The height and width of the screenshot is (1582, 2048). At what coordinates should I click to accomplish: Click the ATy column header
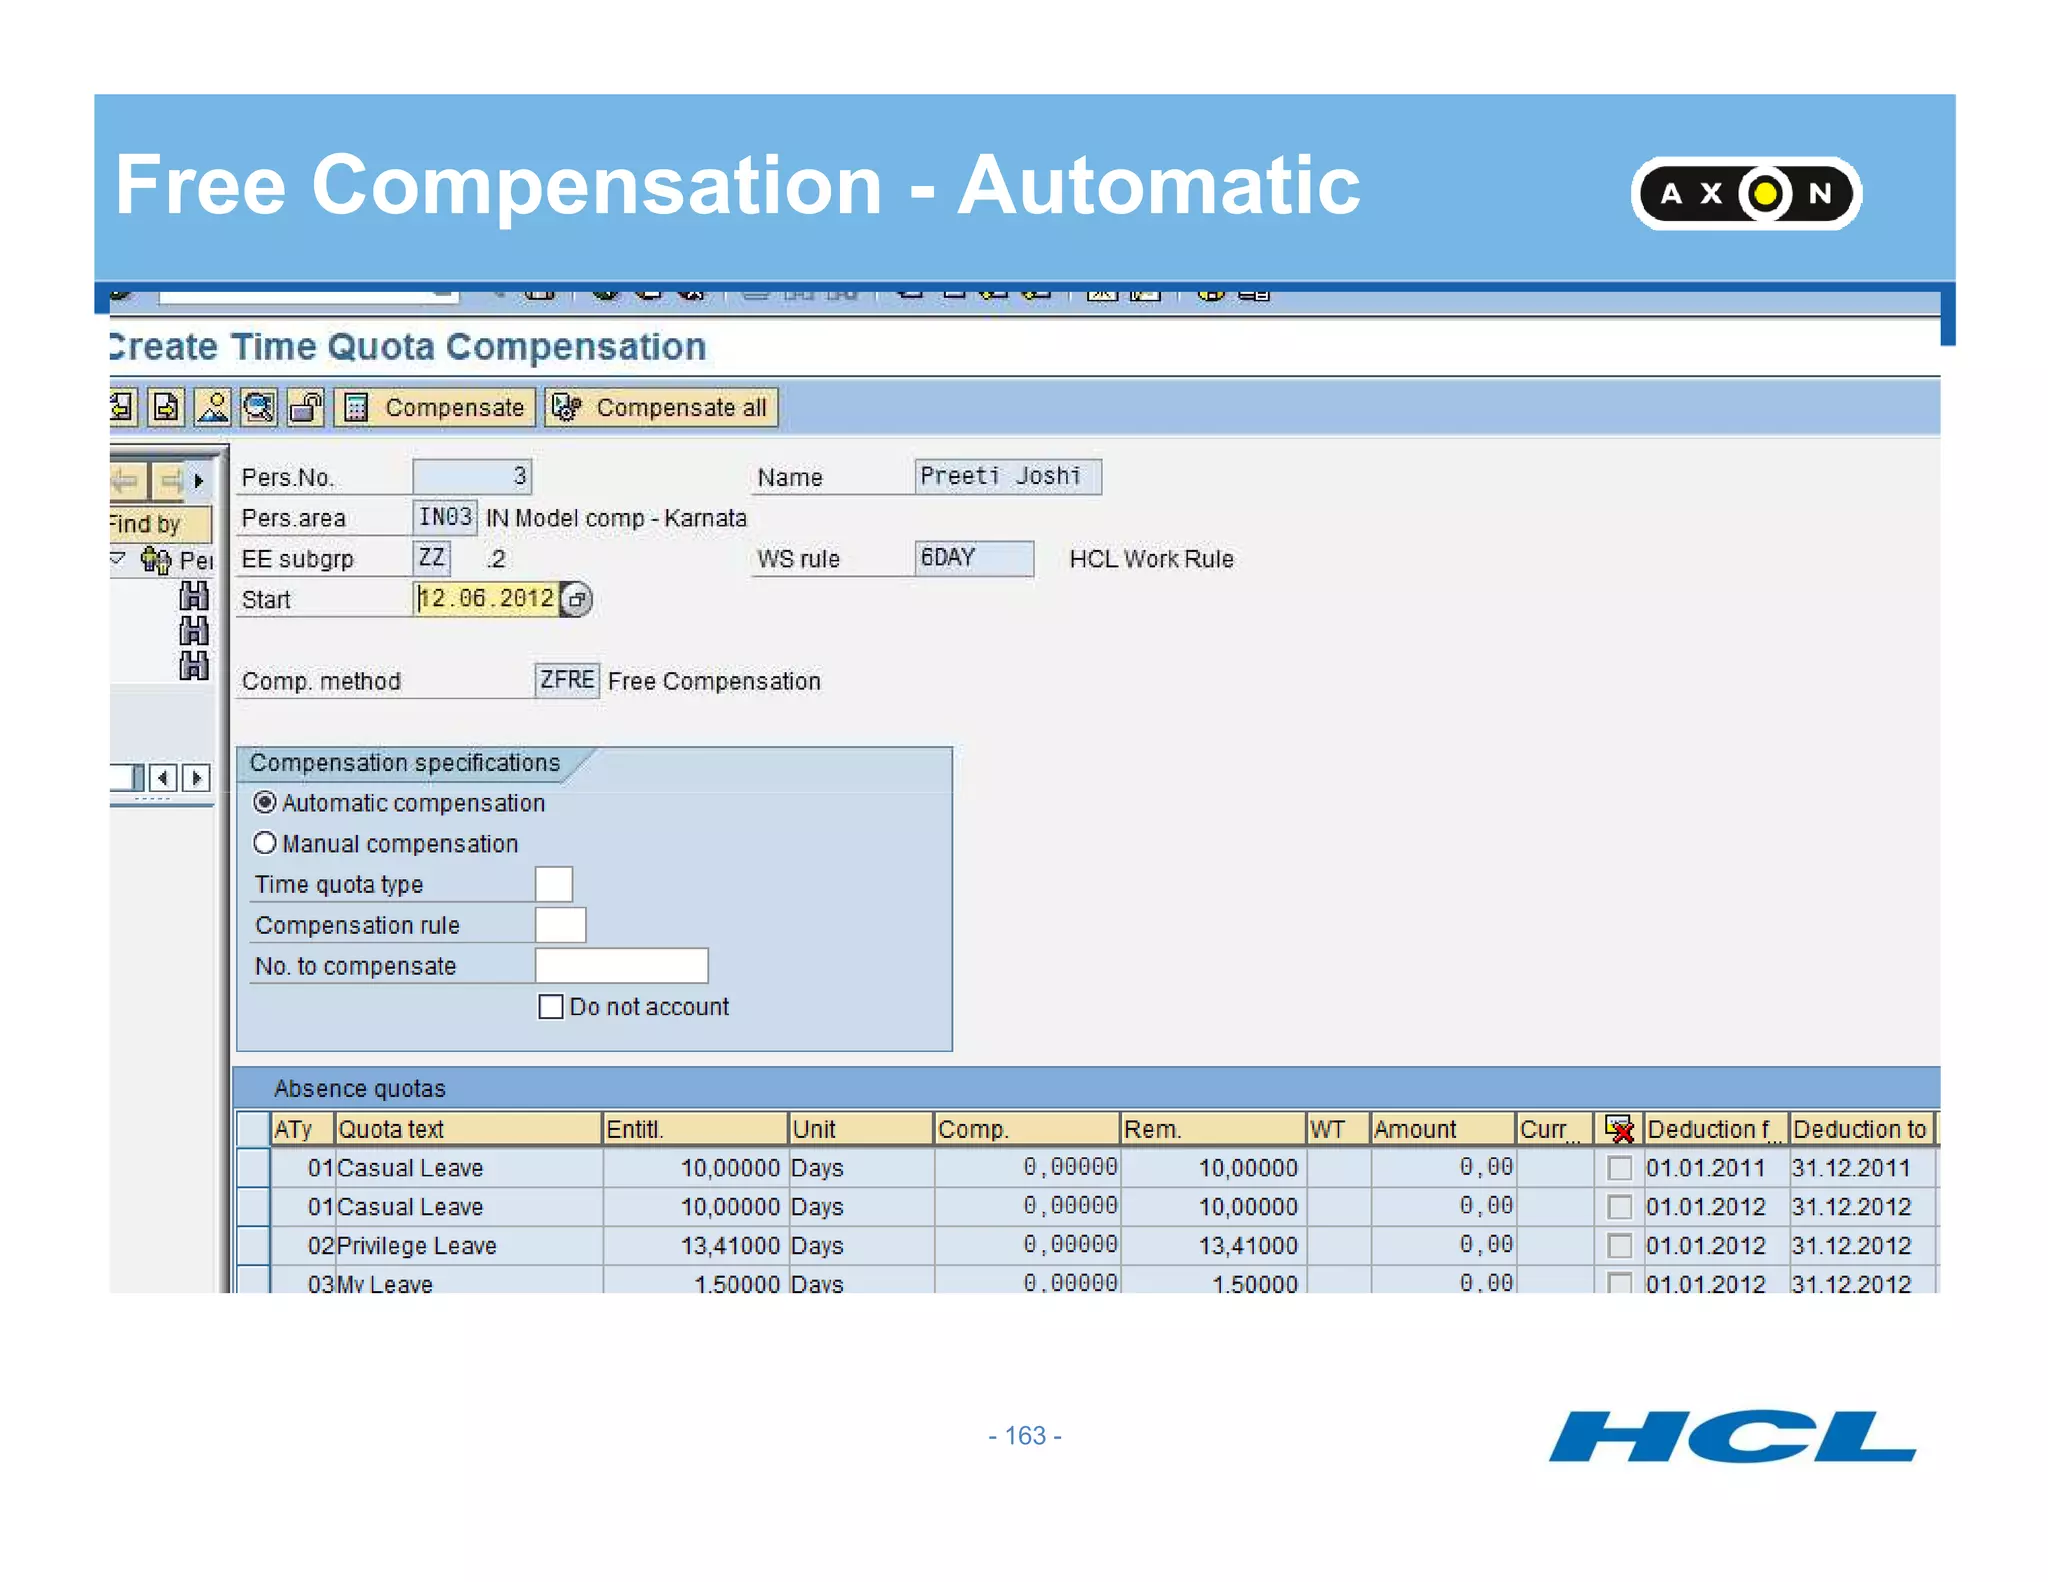302,1129
